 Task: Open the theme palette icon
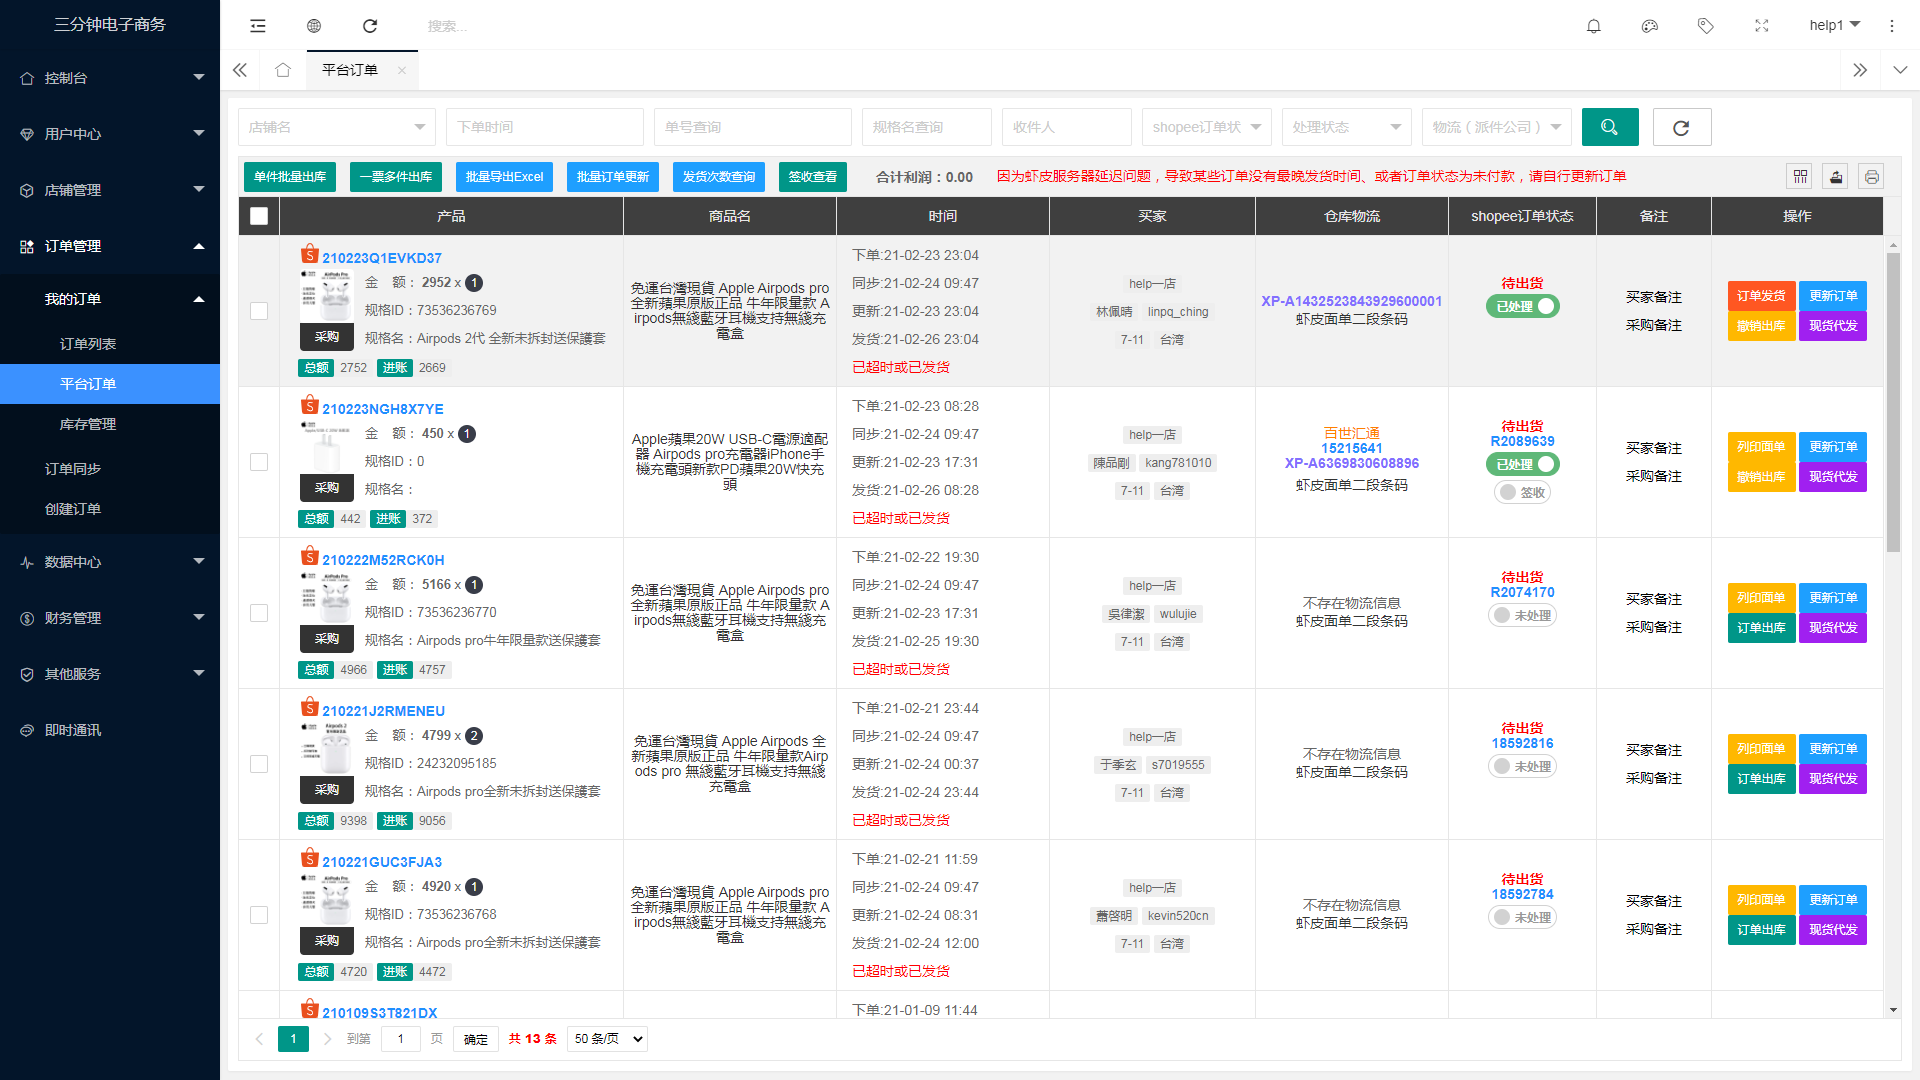click(1650, 26)
